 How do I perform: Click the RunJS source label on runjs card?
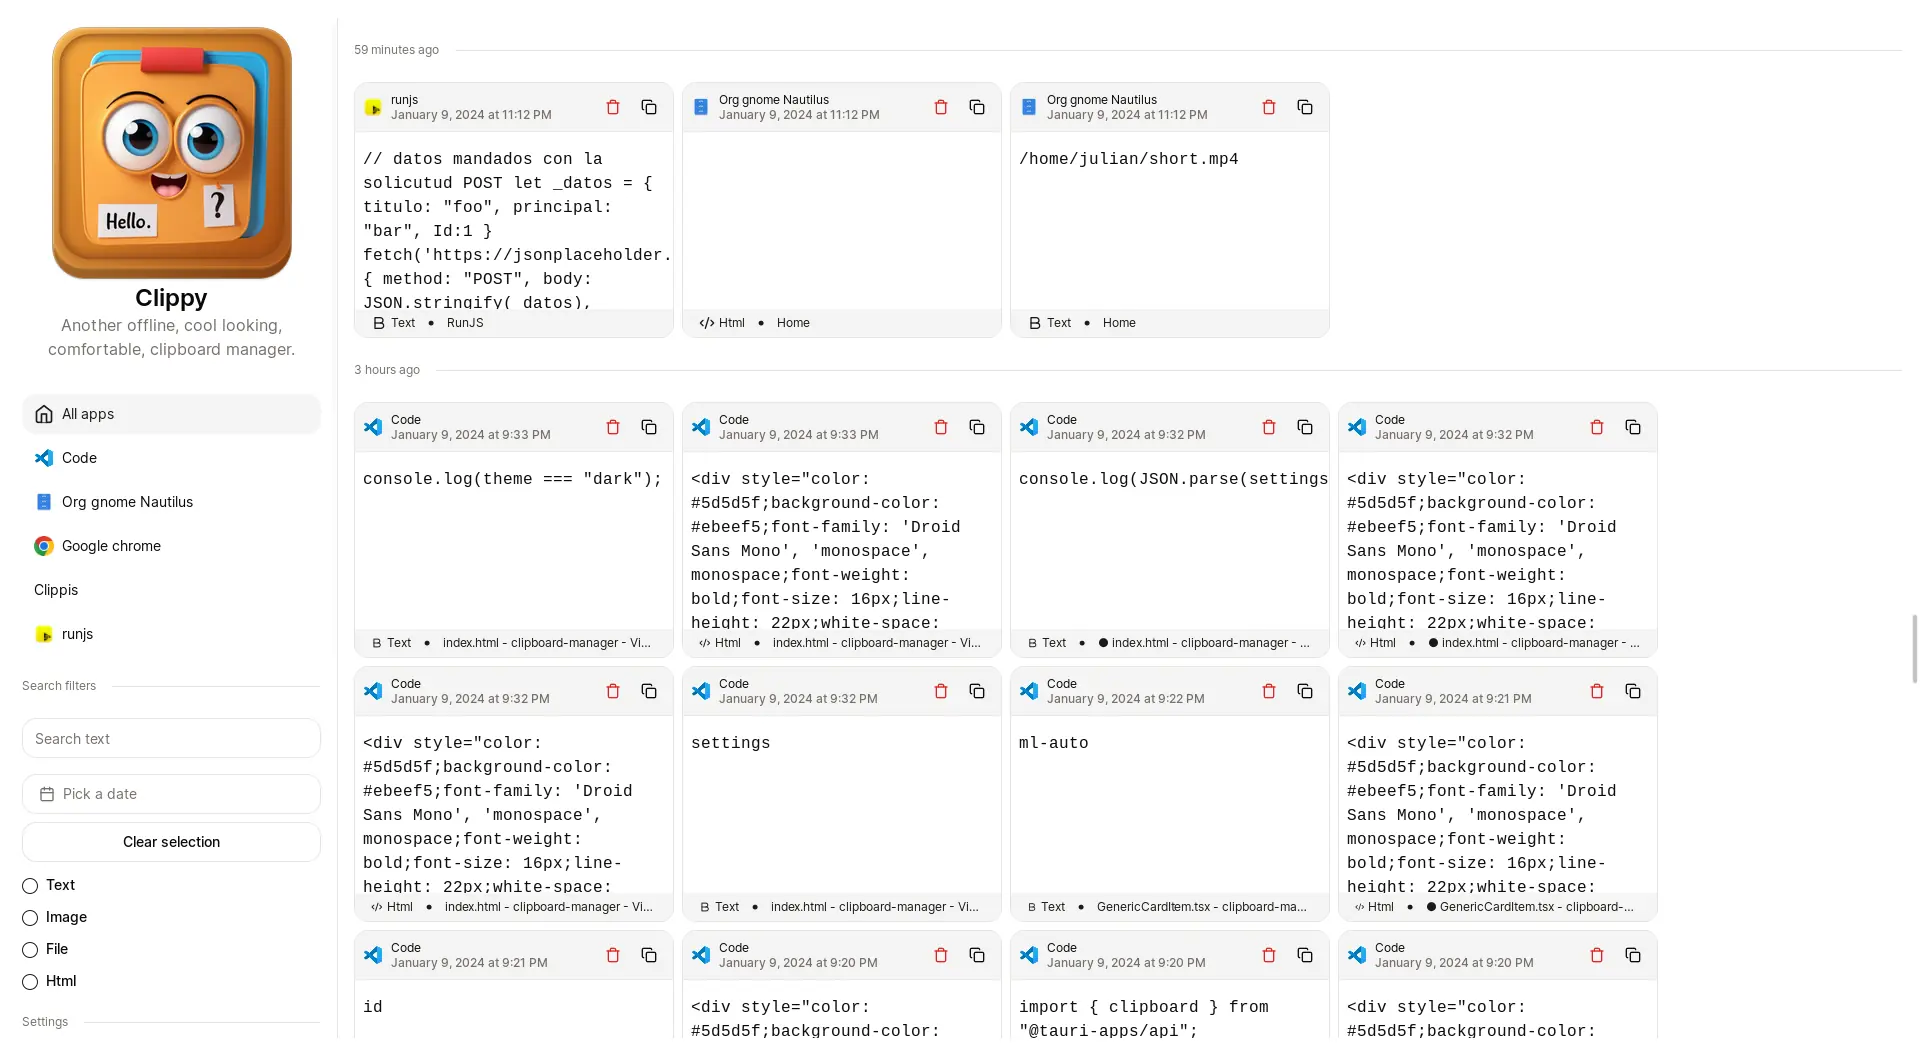click(x=465, y=323)
